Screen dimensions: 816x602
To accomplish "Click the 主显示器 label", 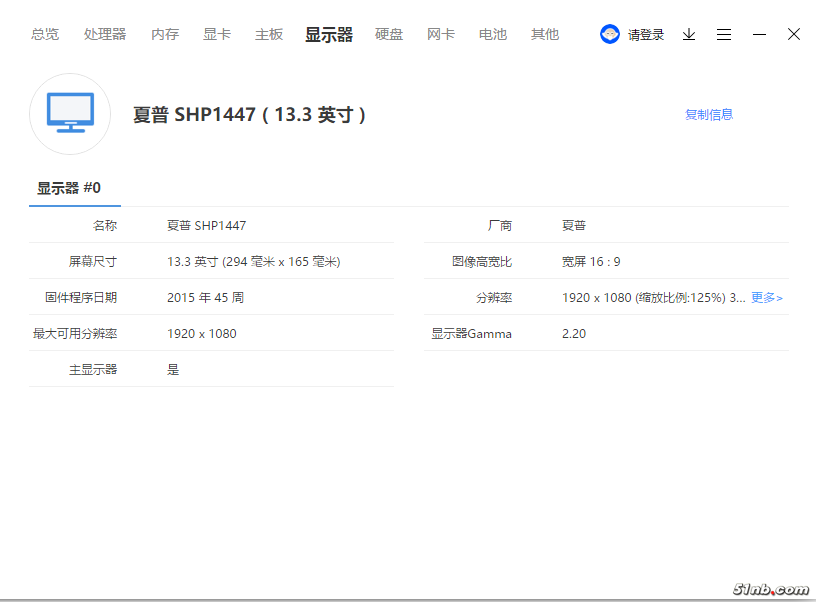I will (x=93, y=369).
